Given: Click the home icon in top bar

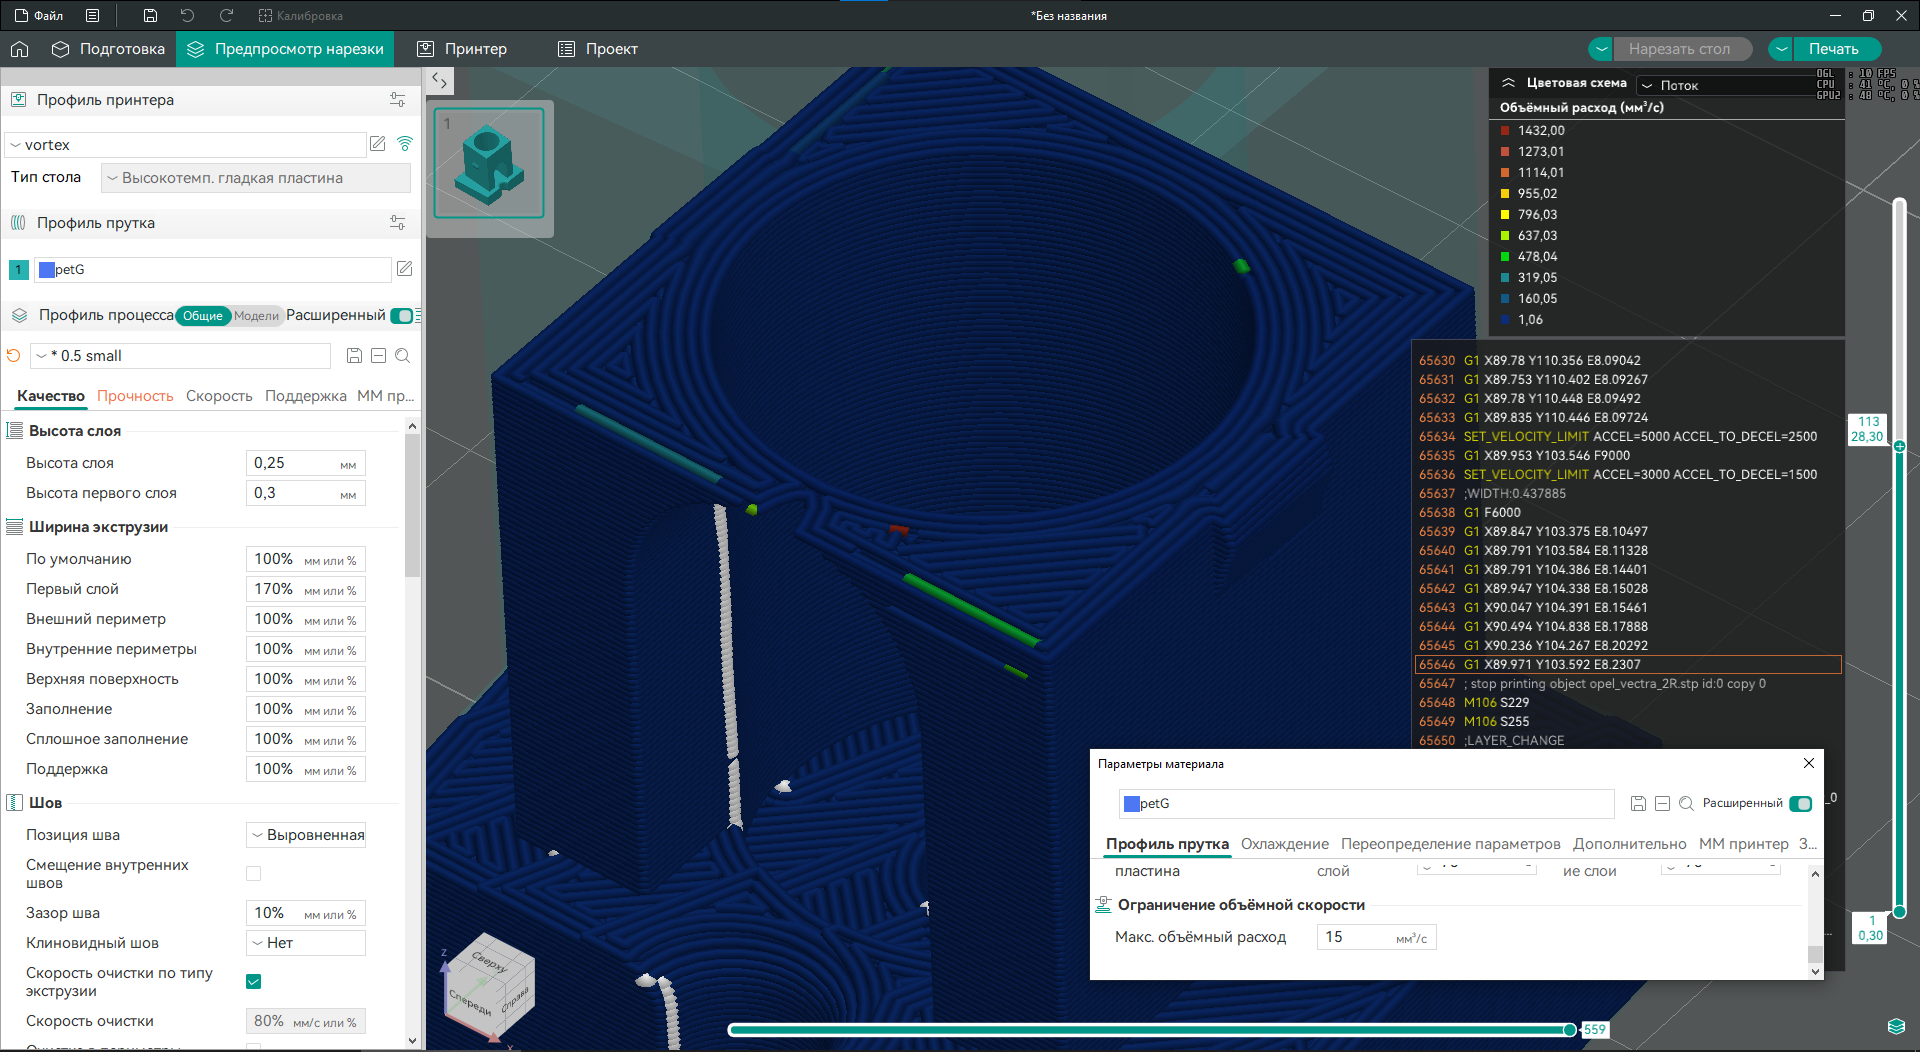Looking at the screenshot, I should pos(20,49).
